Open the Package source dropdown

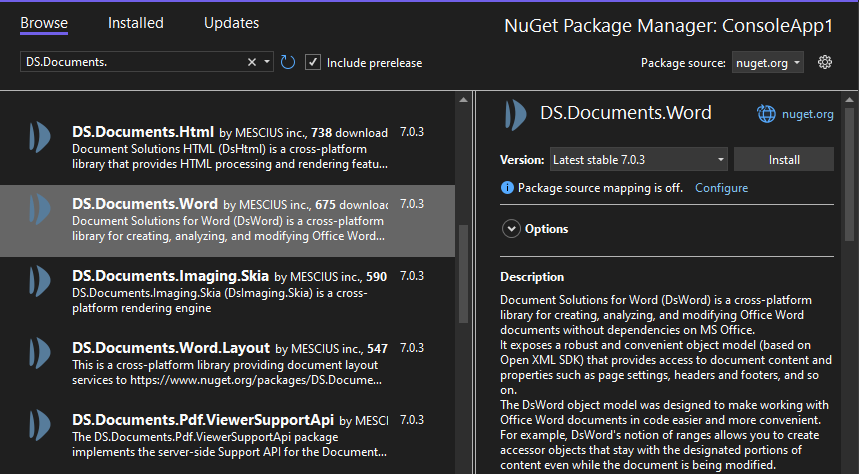point(768,62)
